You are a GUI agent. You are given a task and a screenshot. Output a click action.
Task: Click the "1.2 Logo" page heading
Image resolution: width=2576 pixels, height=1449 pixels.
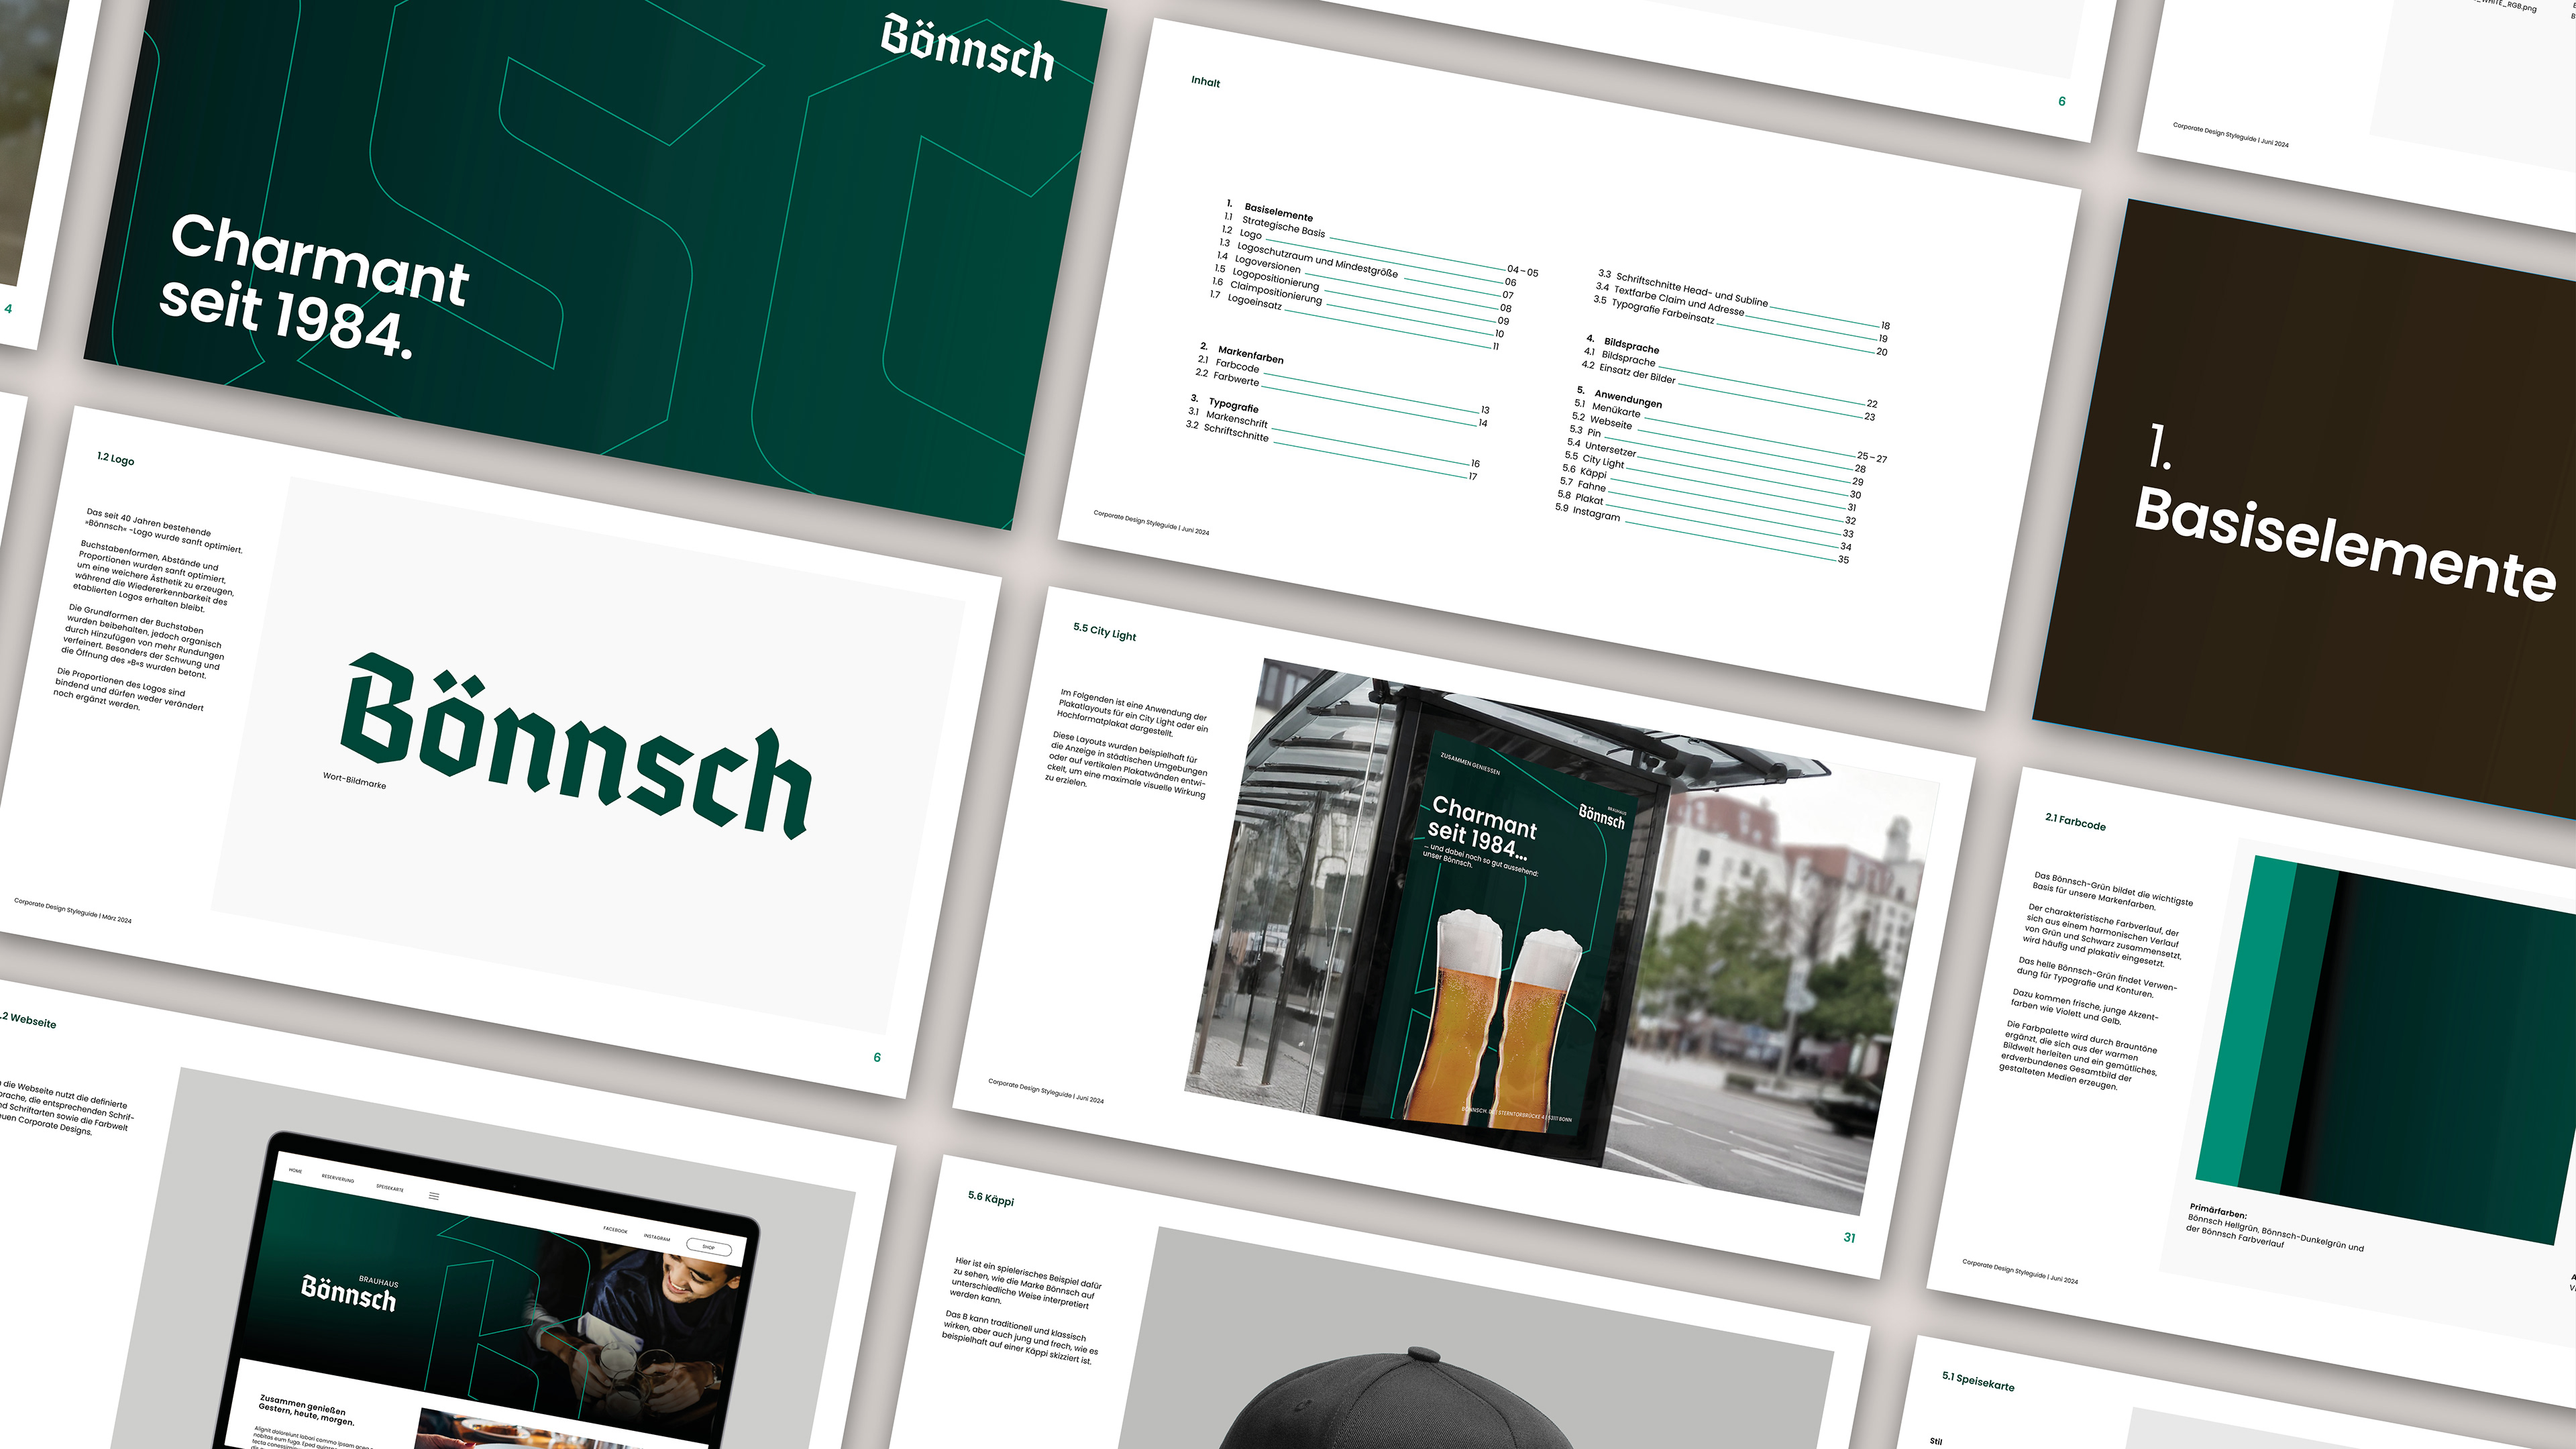click(x=116, y=459)
